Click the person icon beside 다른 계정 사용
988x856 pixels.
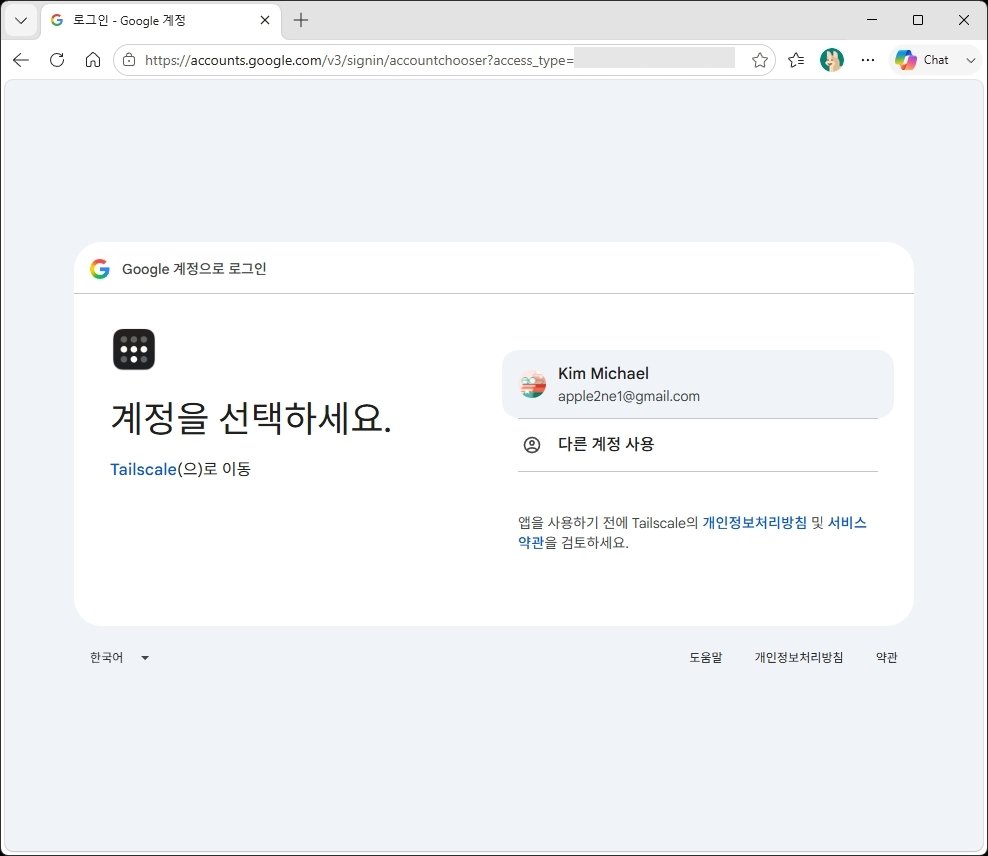(532, 445)
